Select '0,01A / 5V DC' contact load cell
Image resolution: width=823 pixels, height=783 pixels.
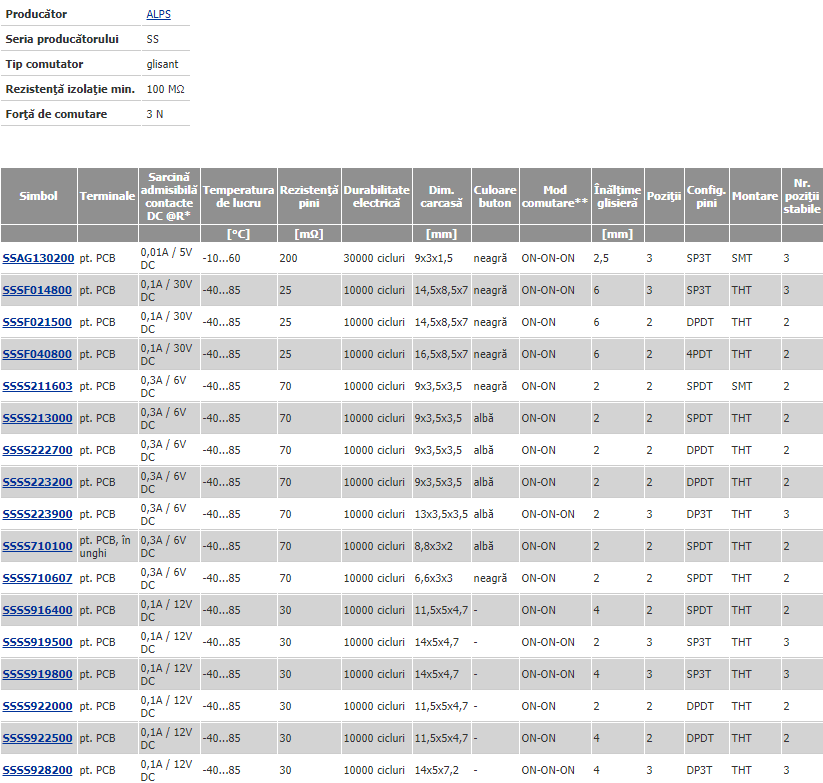point(166,258)
